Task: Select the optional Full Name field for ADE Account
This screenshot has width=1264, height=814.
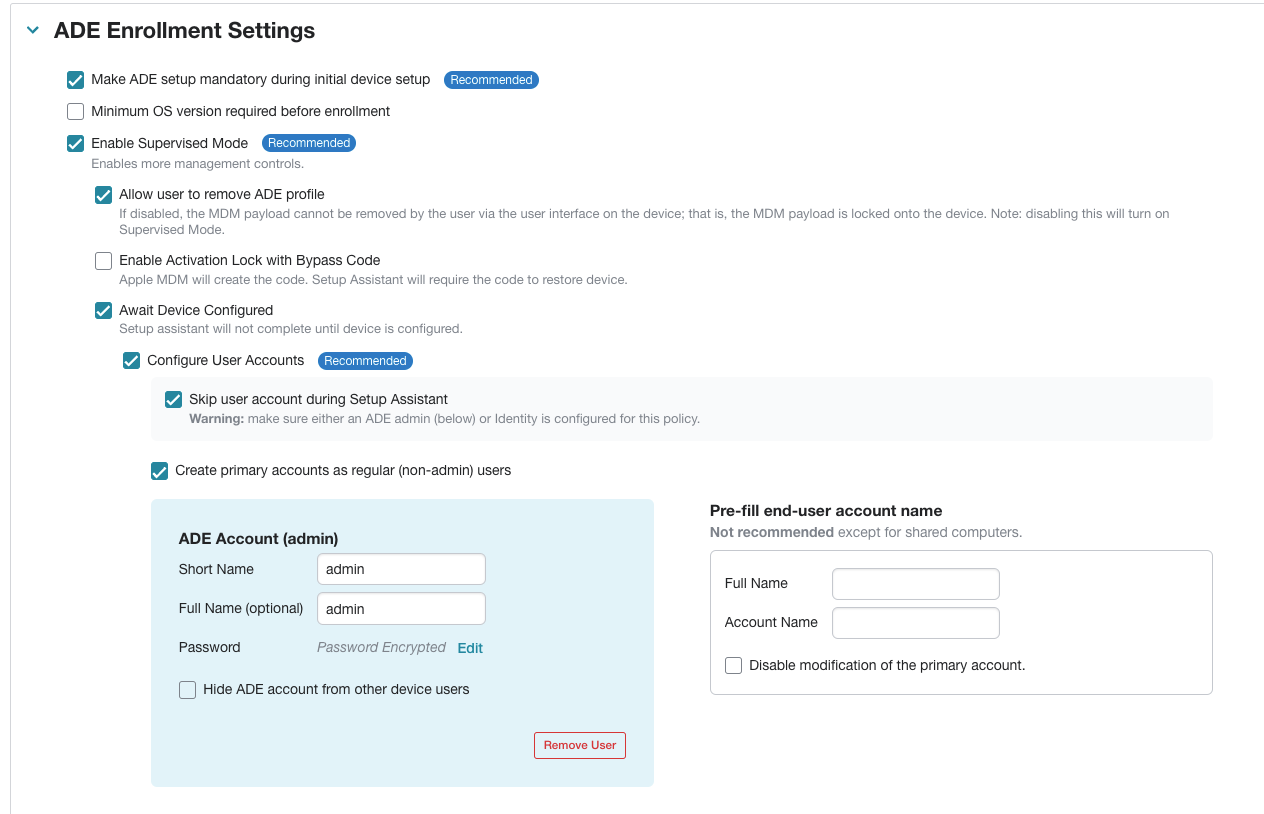Action: click(401, 608)
